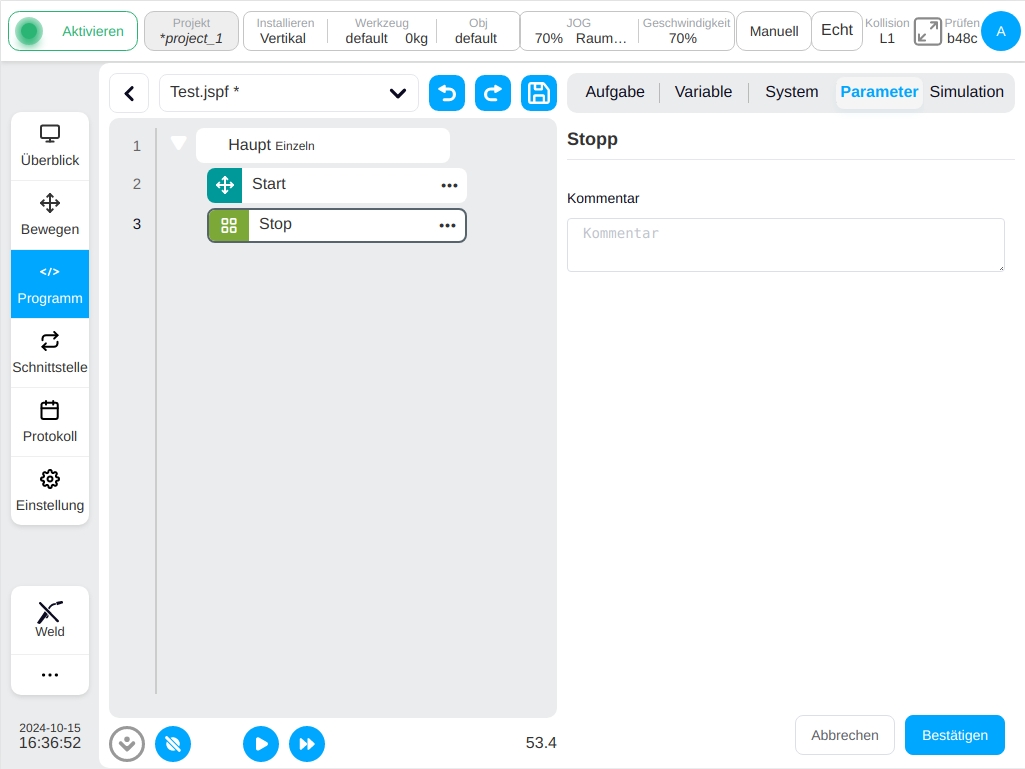This screenshot has width=1025, height=769.
Task: Collapse the Haupt program triangle
Action: (x=178, y=143)
